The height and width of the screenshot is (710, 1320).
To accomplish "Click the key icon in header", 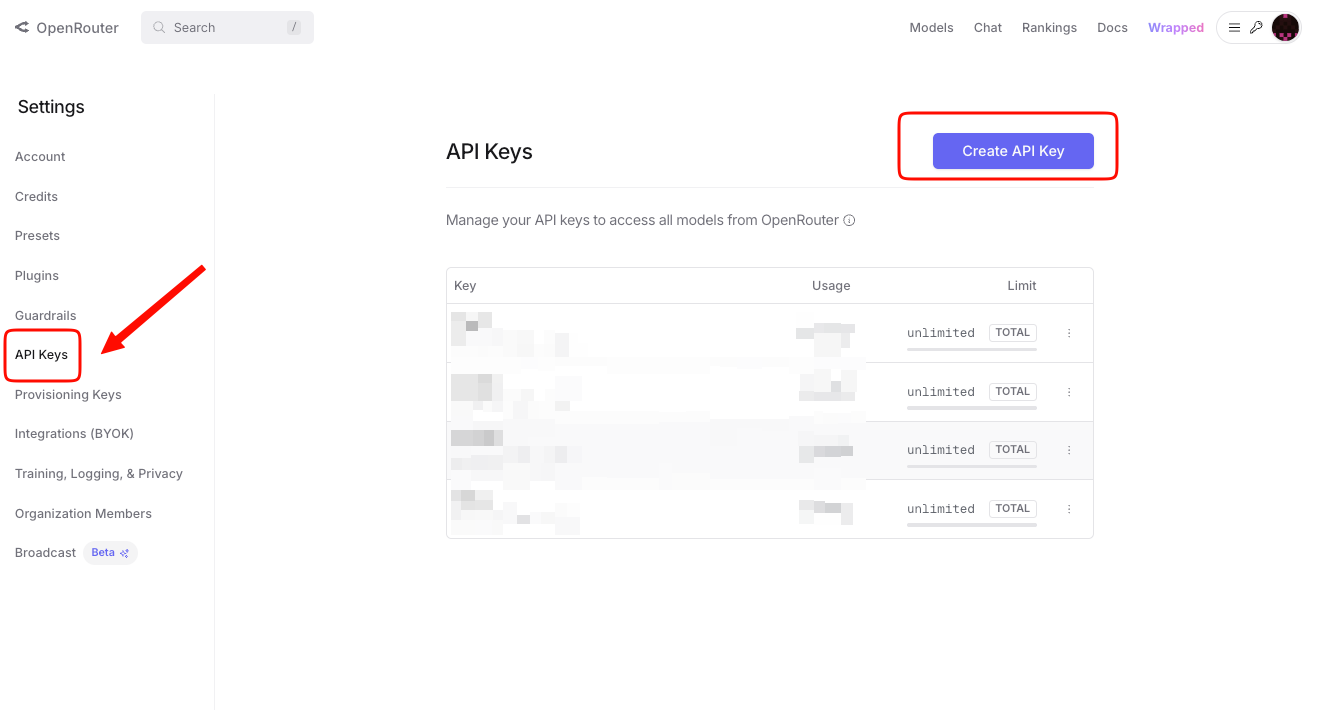I will 1256,28.
